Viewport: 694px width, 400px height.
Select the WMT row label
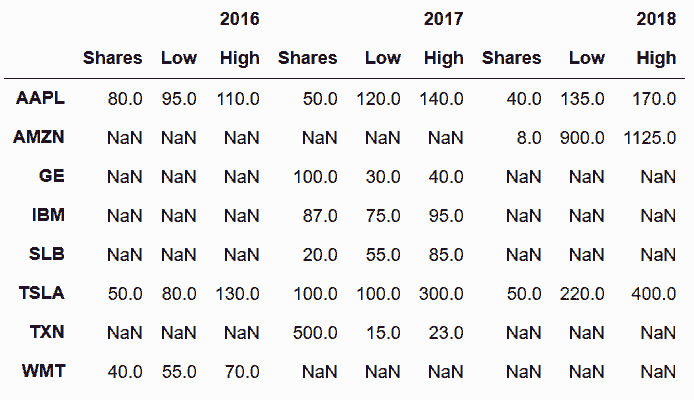click(x=44, y=372)
